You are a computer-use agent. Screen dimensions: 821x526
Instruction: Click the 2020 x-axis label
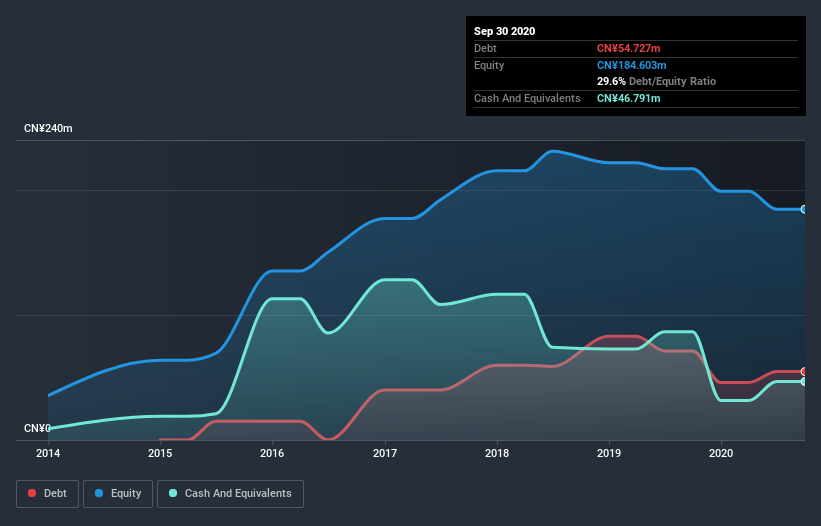click(x=721, y=453)
